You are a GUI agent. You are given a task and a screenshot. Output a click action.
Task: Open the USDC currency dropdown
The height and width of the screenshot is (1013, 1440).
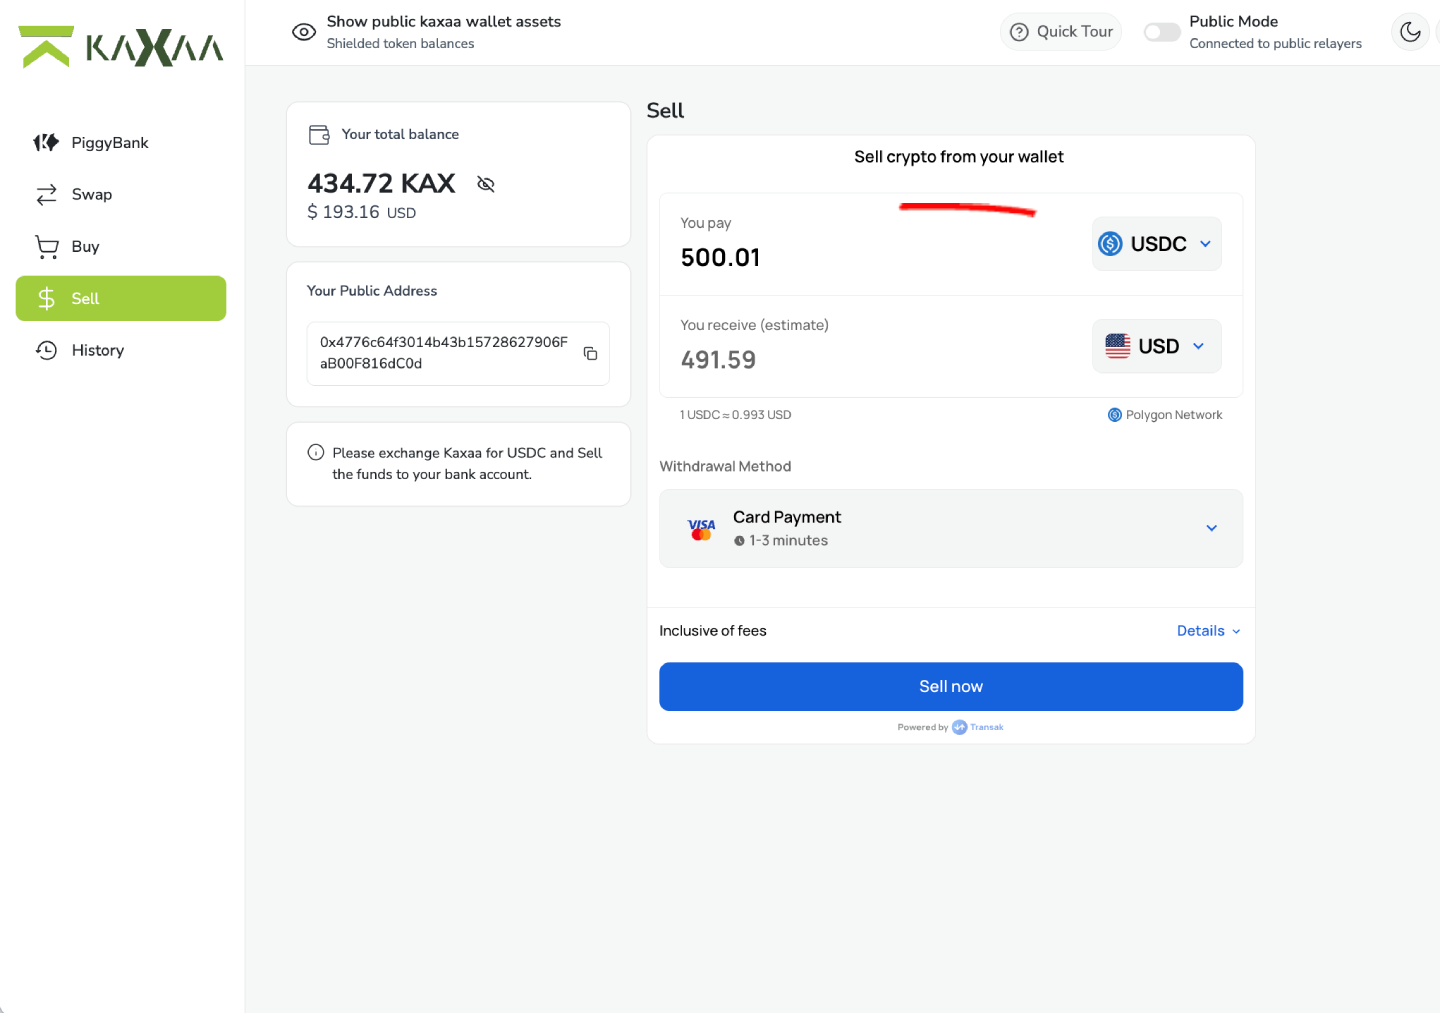coord(1156,244)
